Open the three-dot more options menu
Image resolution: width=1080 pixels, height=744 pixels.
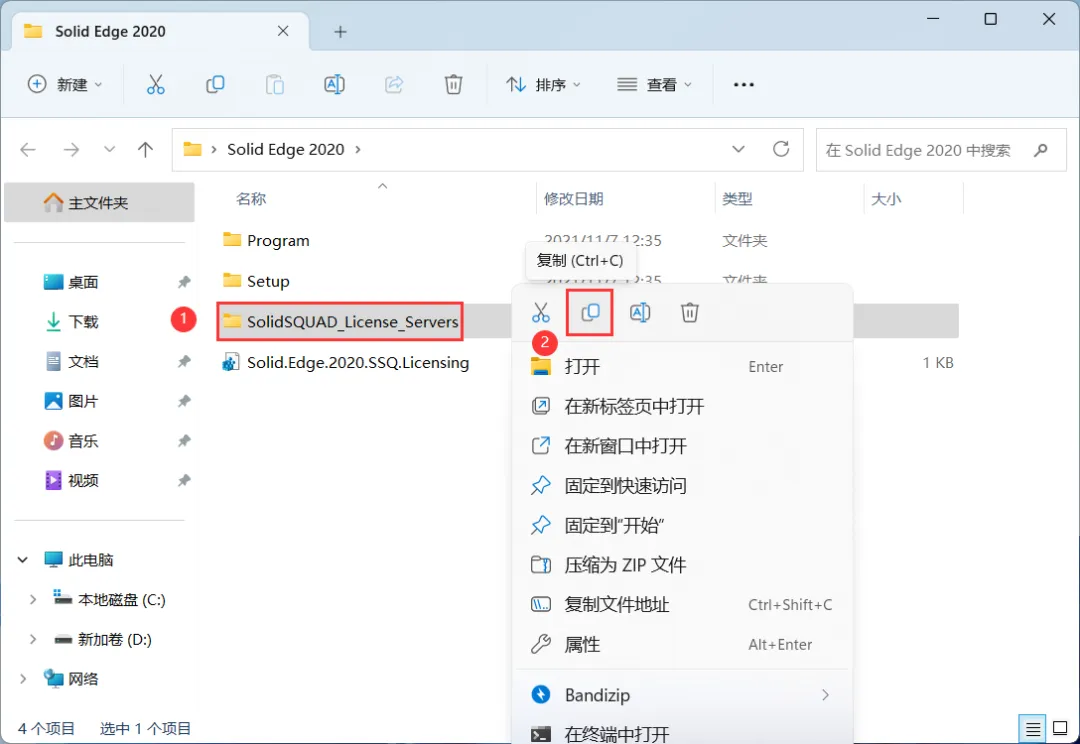[x=744, y=85]
